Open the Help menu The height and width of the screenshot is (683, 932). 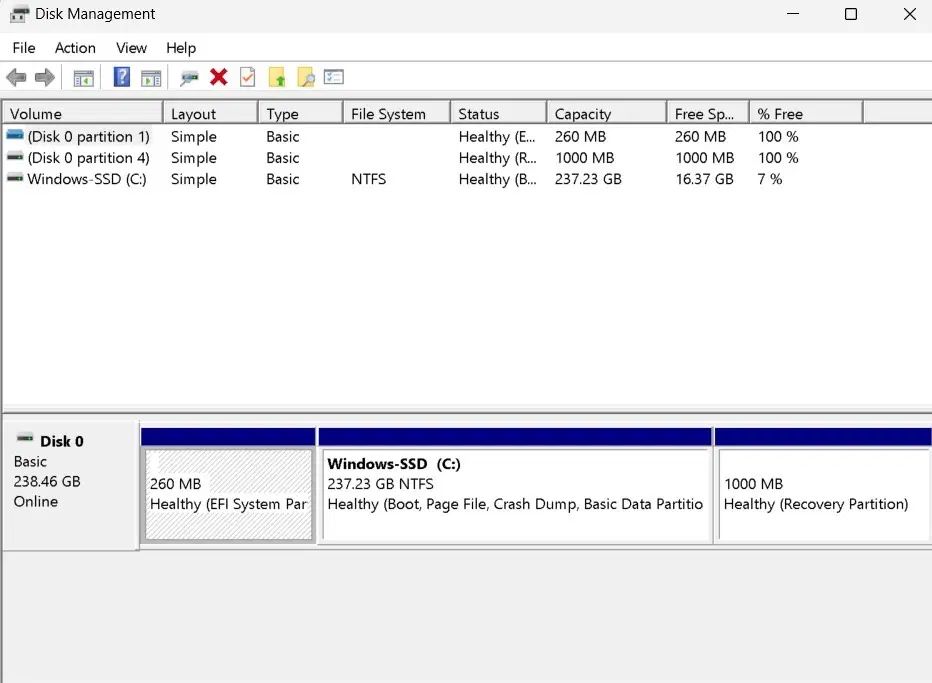pos(181,48)
